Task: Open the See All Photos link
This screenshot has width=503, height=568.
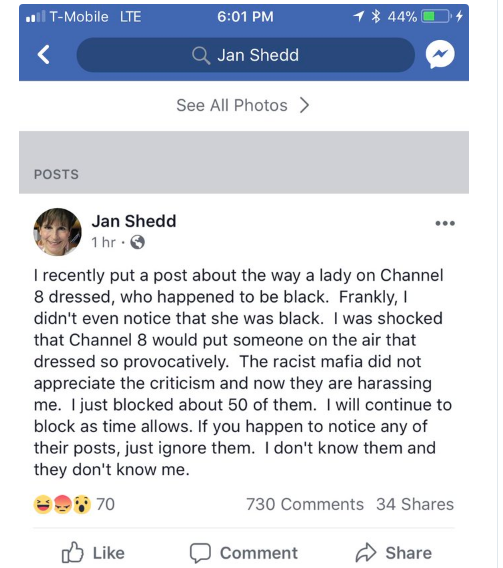Action: click(243, 105)
